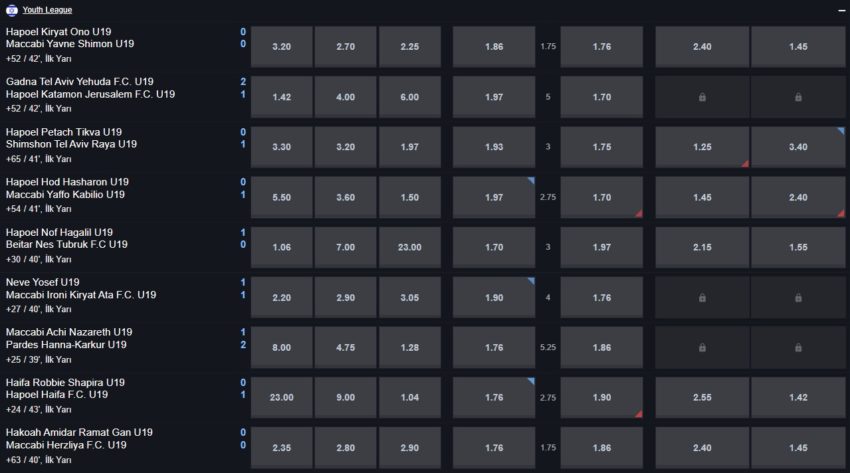Click right lock icon in Maccabi Achi Nazareth row
The height and width of the screenshot is (473, 850).
[798, 347]
